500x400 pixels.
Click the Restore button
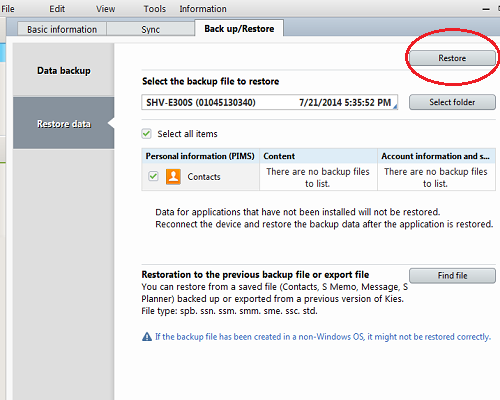[452, 58]
